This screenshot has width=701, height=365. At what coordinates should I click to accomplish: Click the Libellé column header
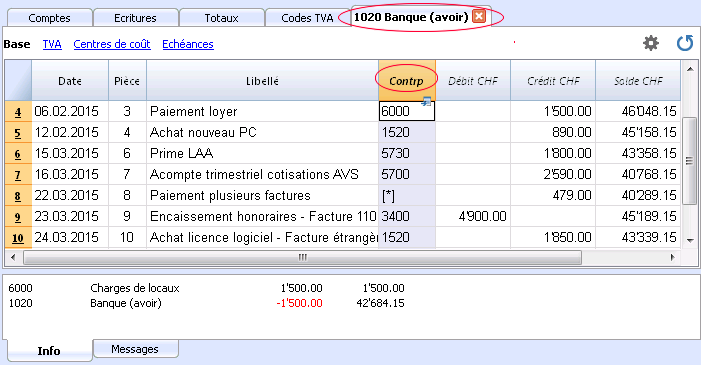pyautogui.click(x=262, y=81)
